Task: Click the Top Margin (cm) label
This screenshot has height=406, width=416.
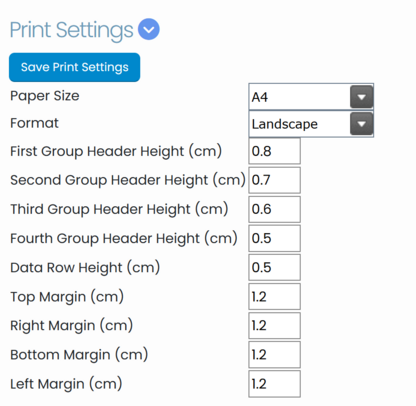Action: click(67, 297)
